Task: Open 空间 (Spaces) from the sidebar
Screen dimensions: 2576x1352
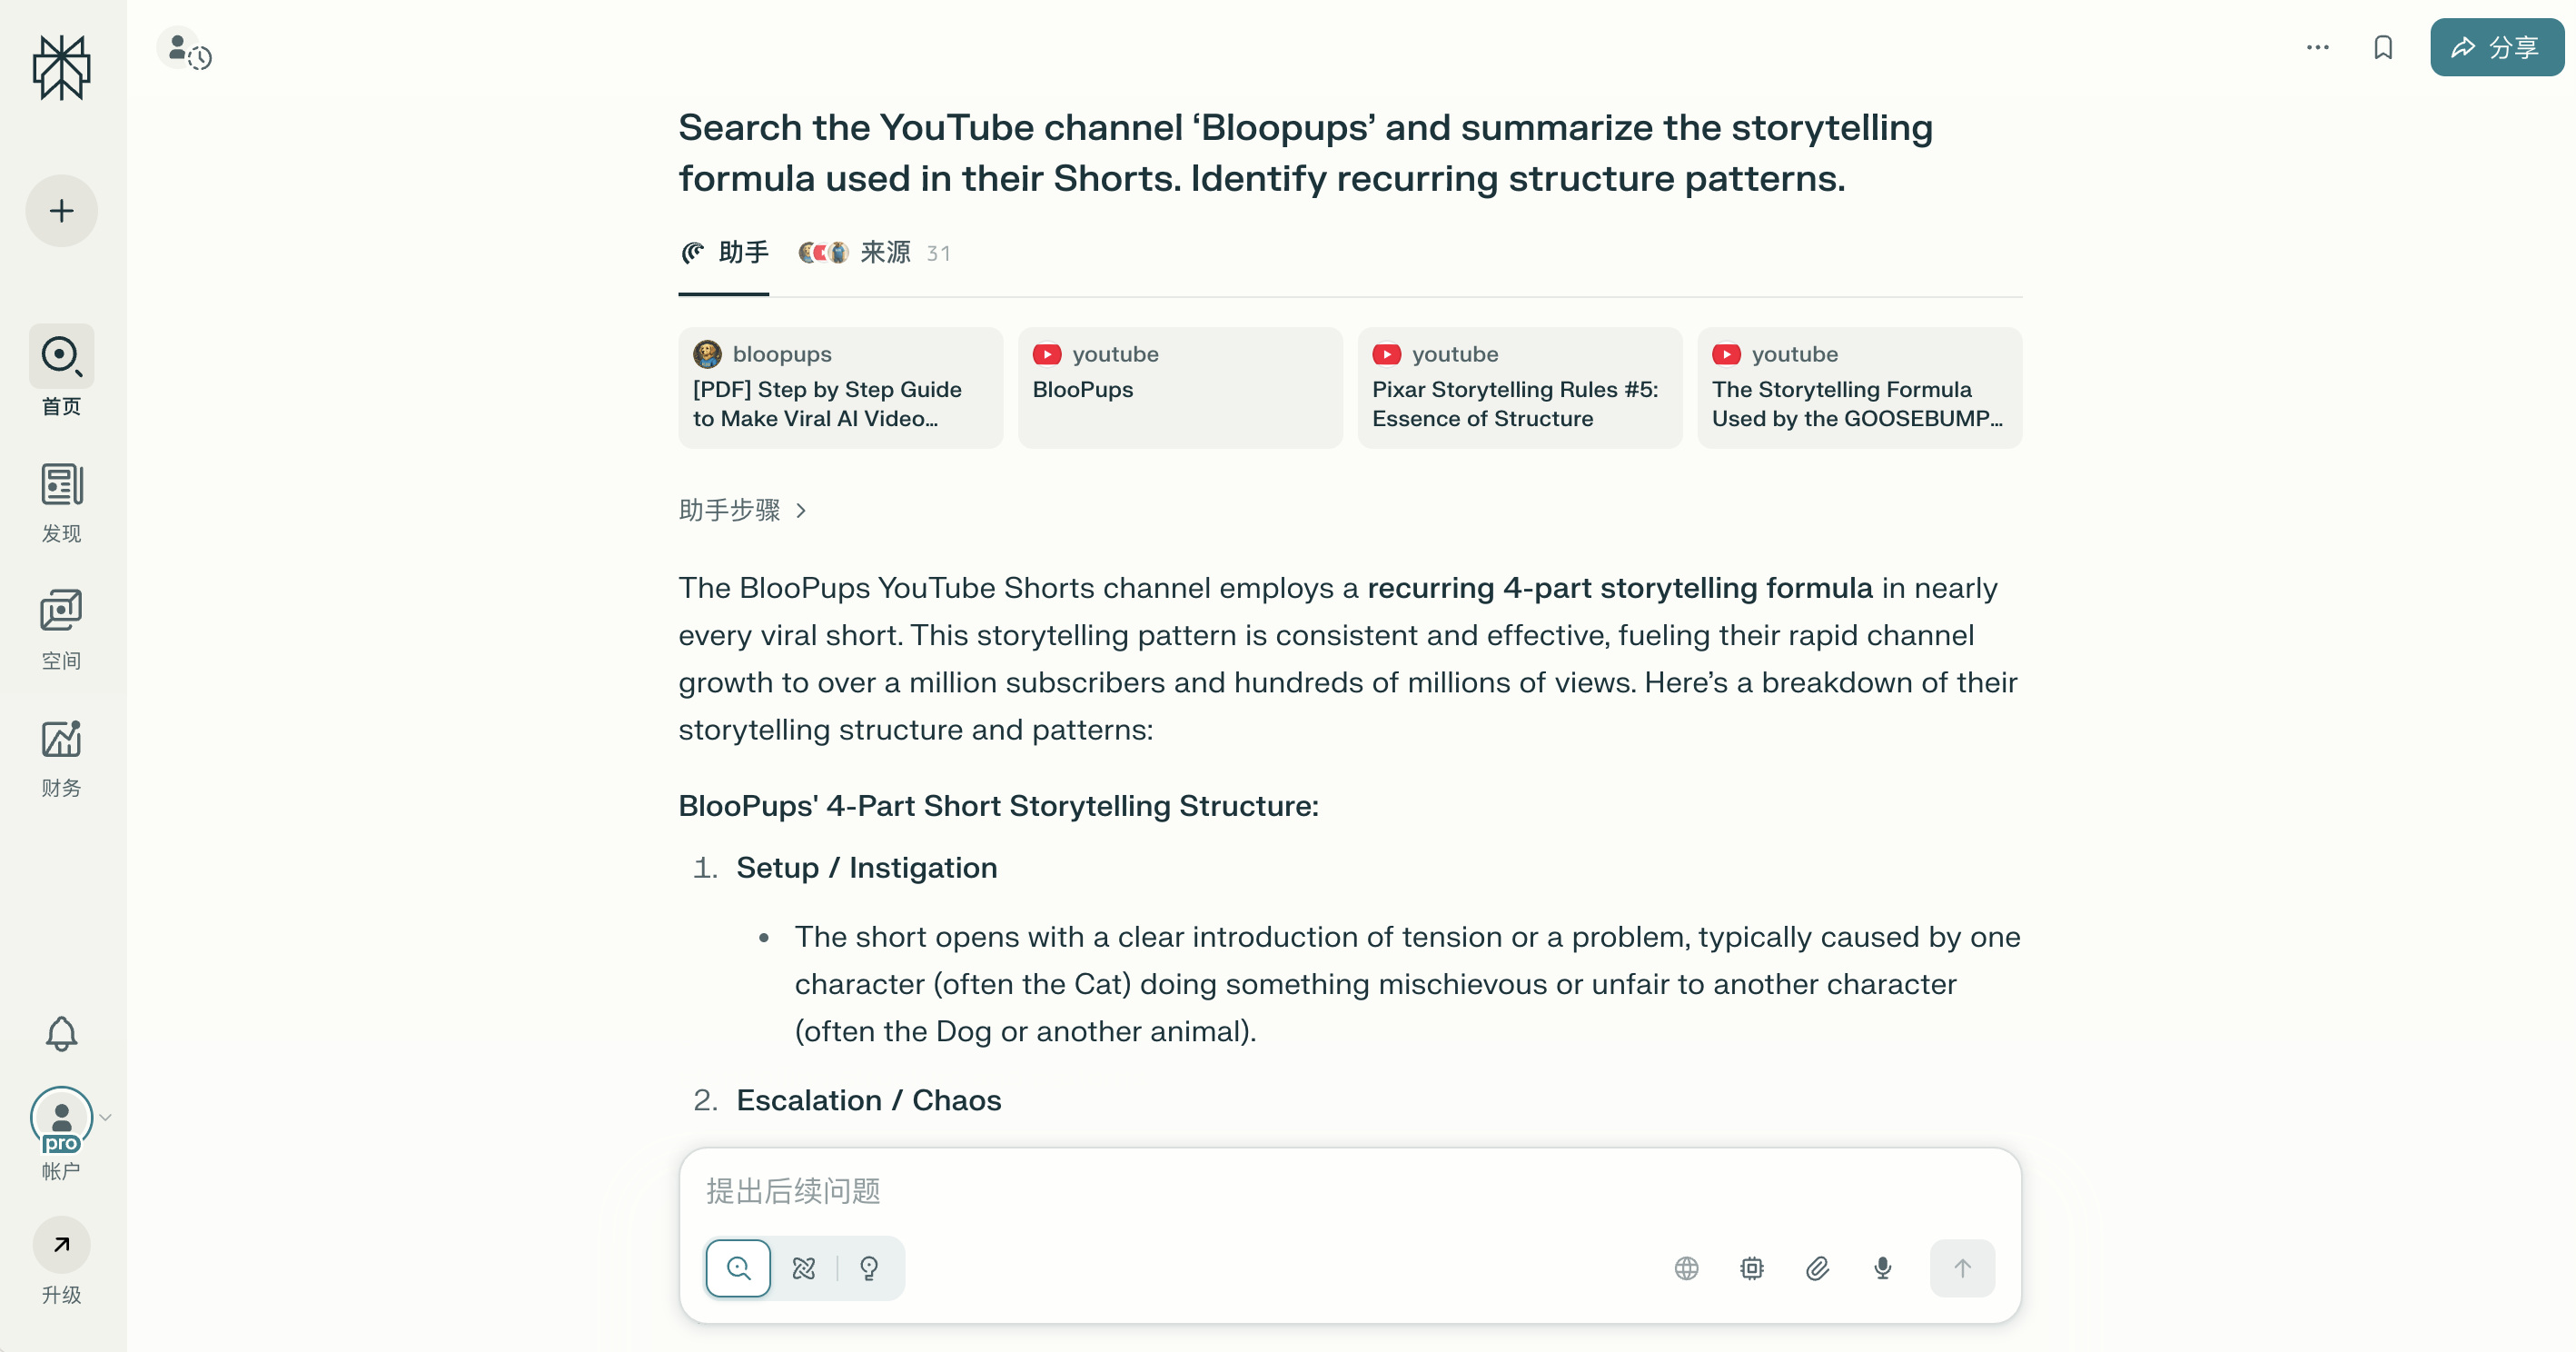Action: (61, 628)
